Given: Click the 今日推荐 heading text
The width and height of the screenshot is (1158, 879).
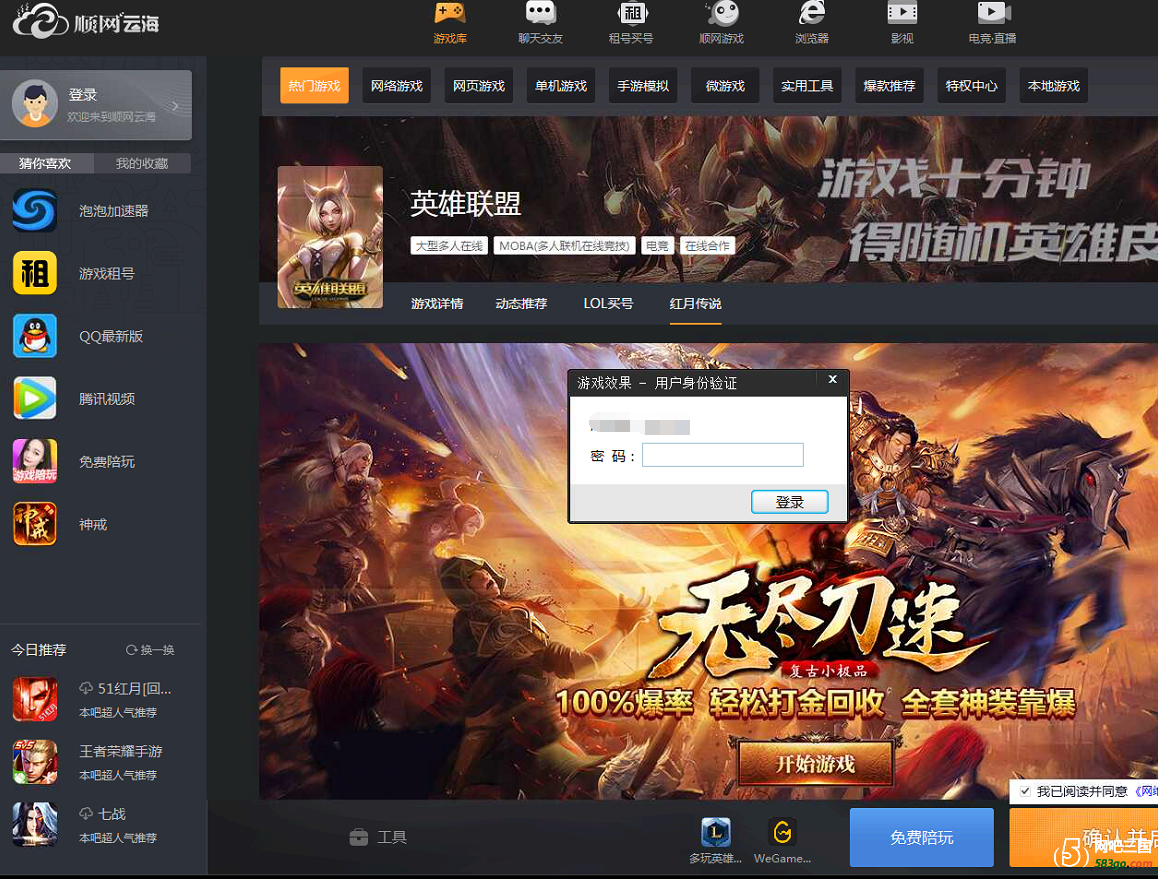Looking at the screenshot, I should point(39,650).
